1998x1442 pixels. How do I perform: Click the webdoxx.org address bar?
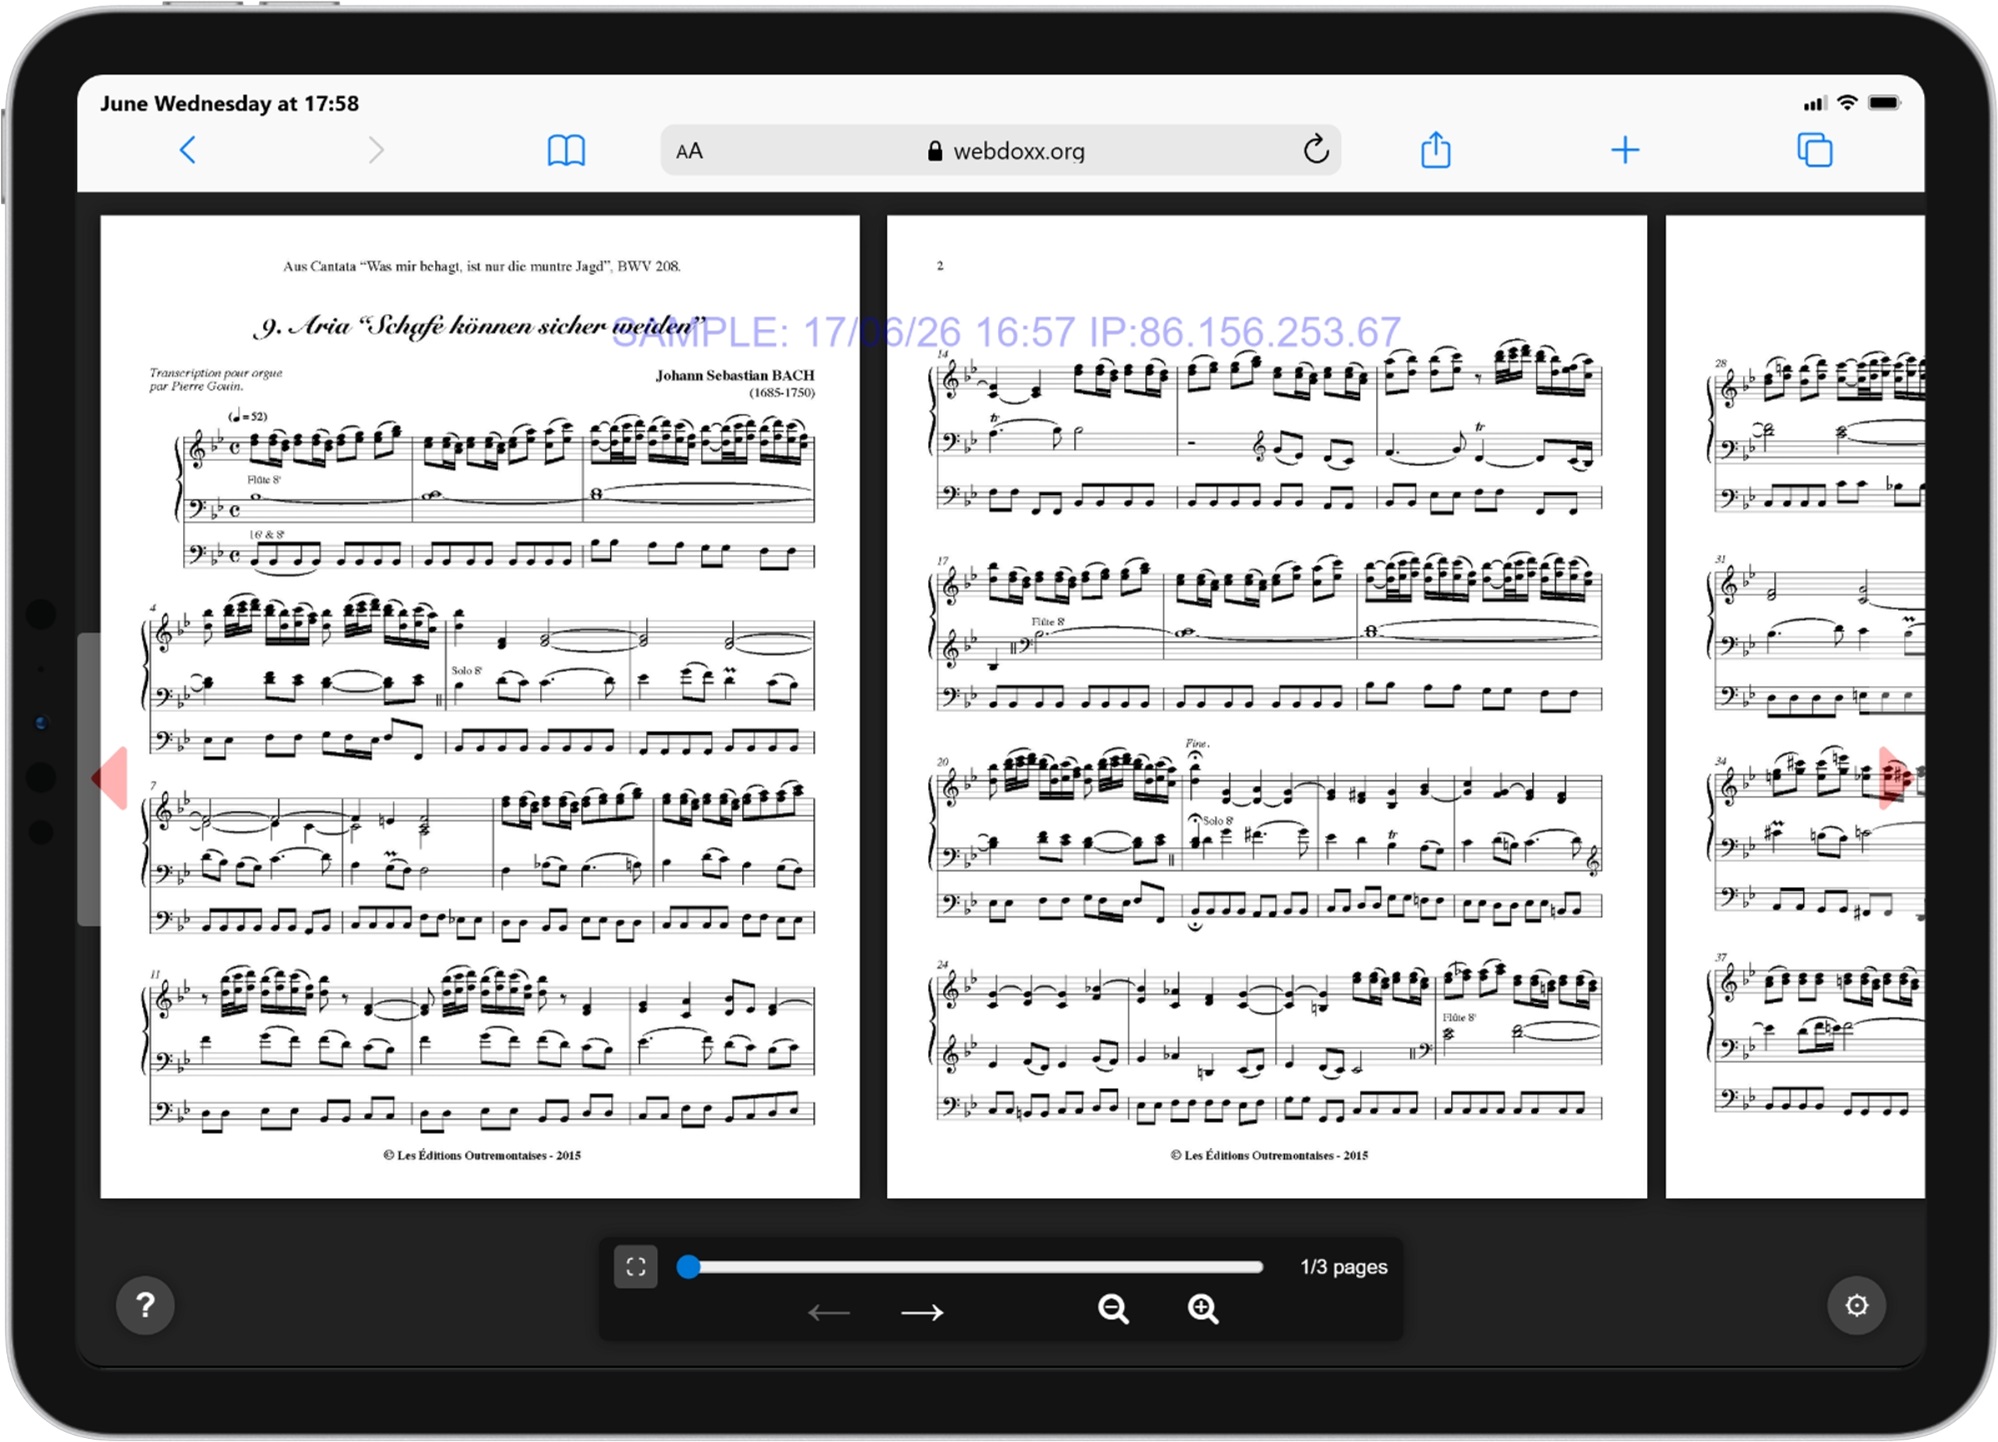1000,150
